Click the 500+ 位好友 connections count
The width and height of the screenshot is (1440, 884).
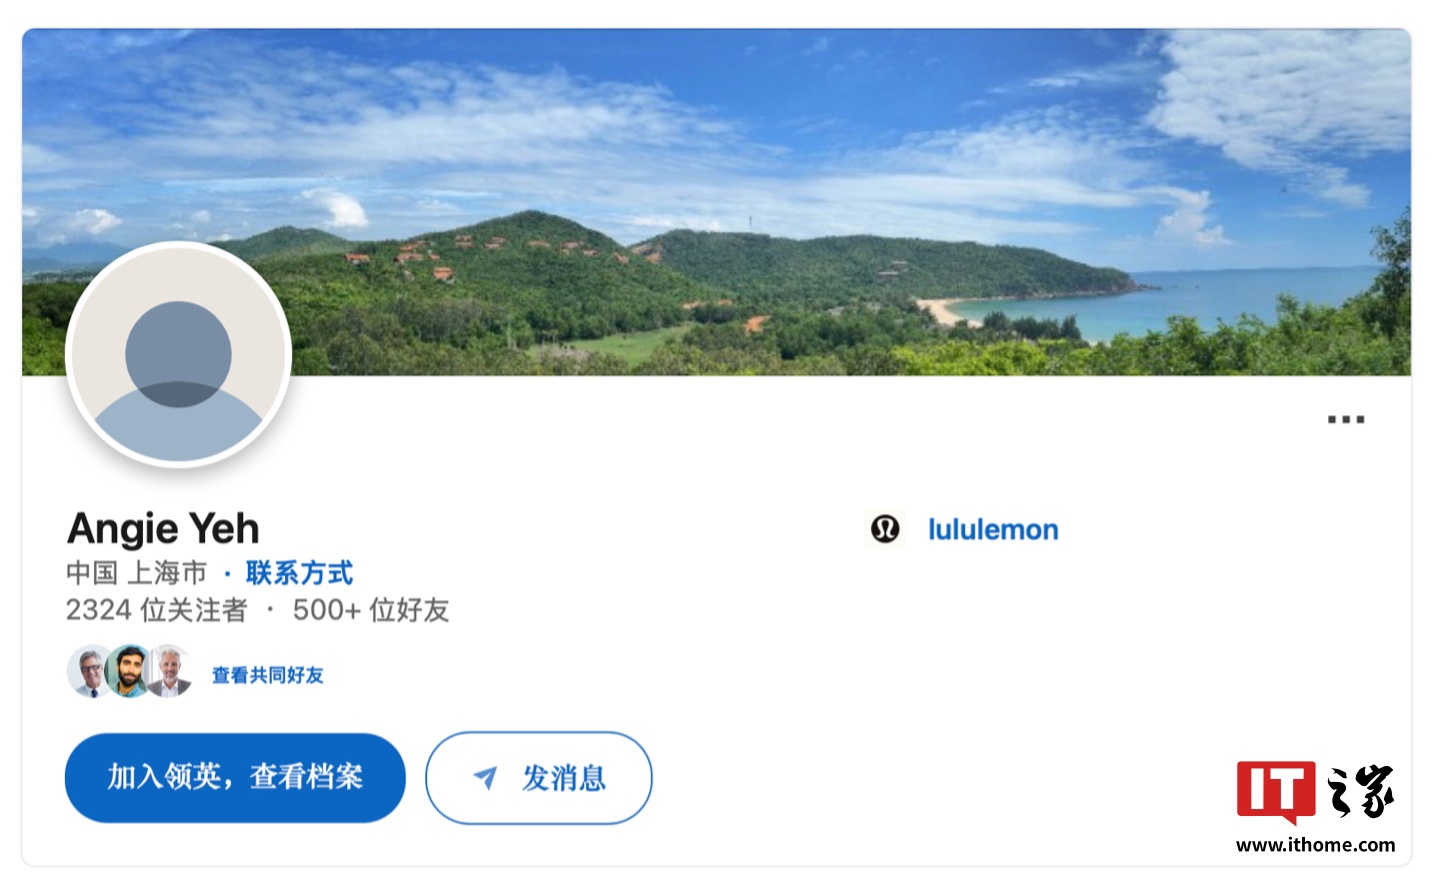[371, 610]
